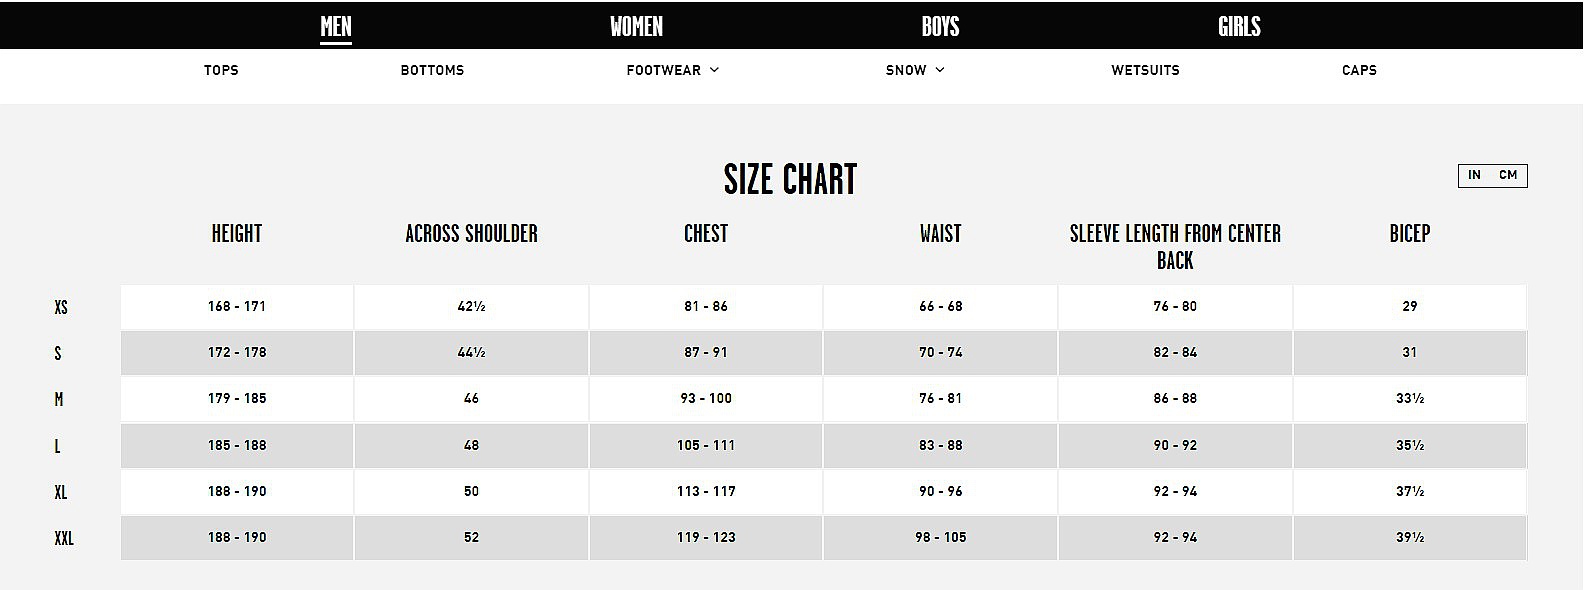This screenshot has height=590, width=1586.
Task: Click the SNOW menu label
Action: (906, 70)
